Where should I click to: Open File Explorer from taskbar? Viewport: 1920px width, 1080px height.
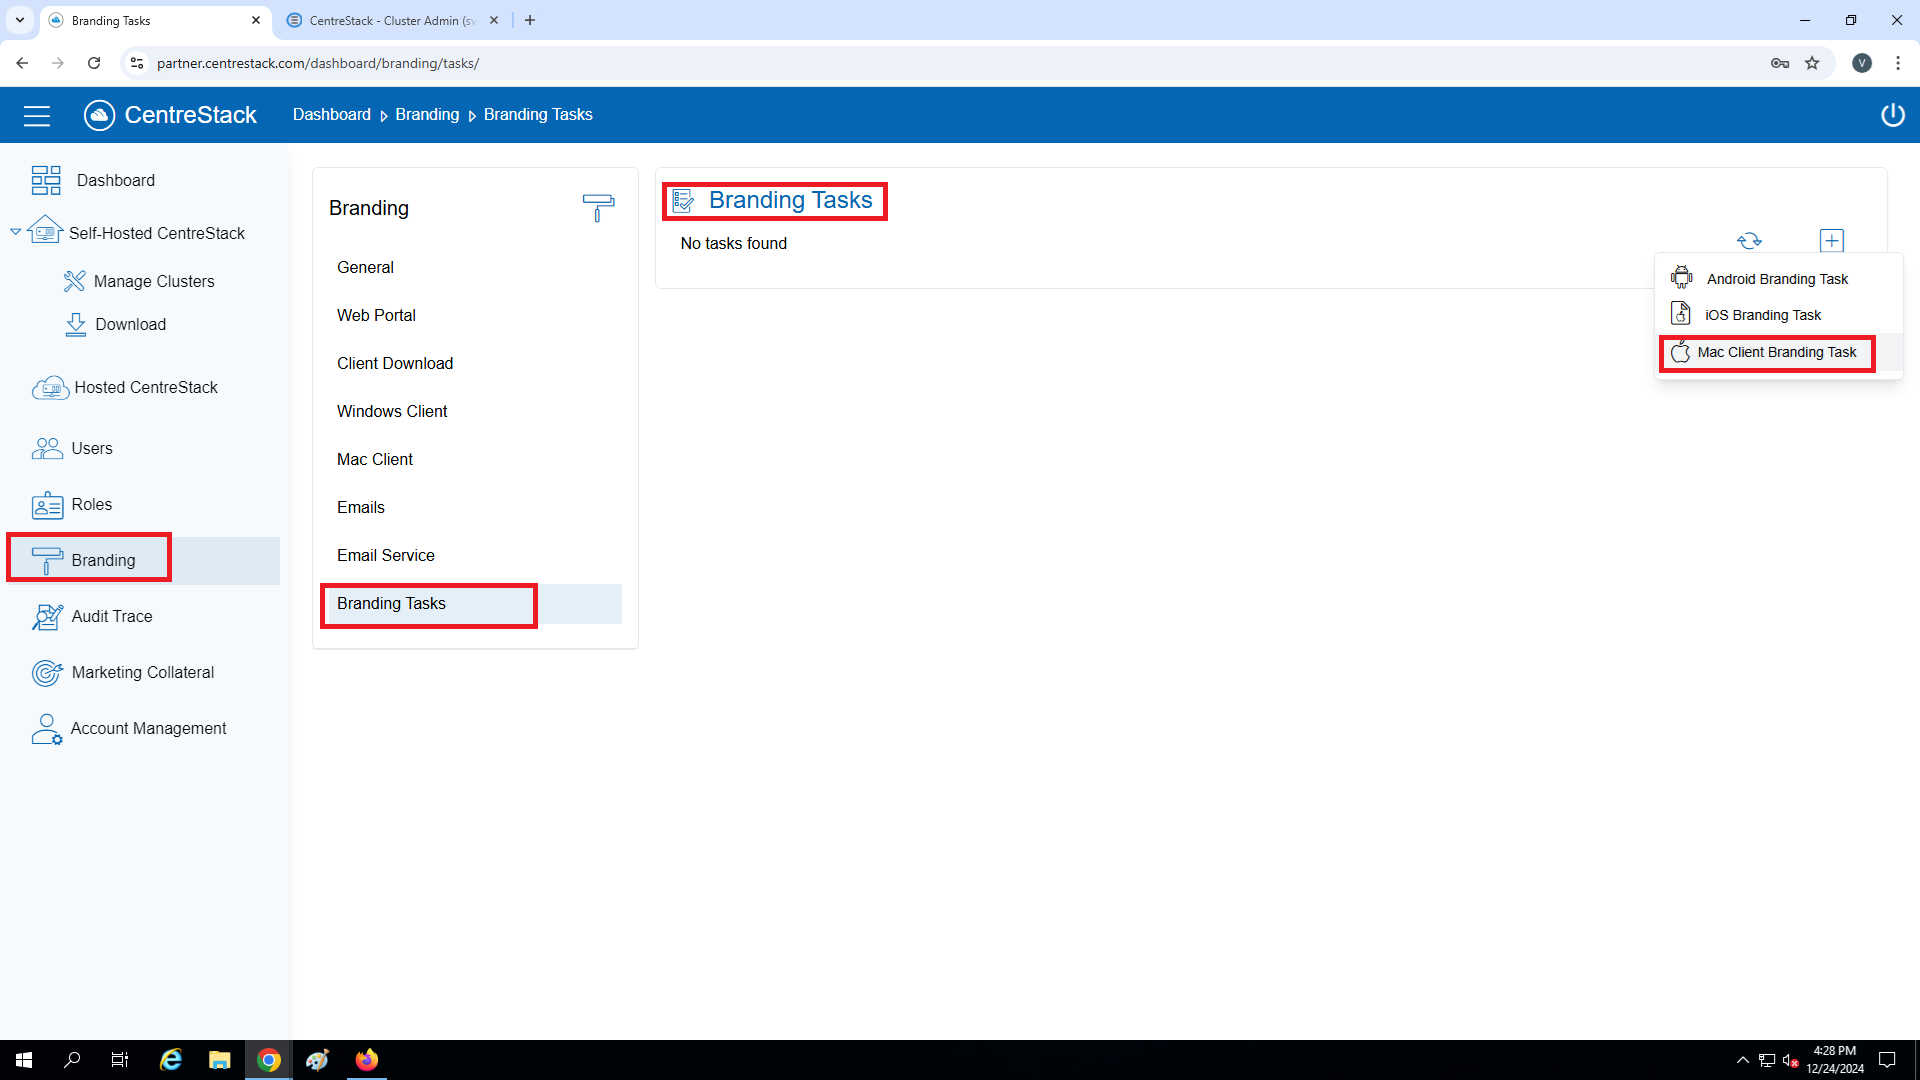click(x=220, y=1060)
